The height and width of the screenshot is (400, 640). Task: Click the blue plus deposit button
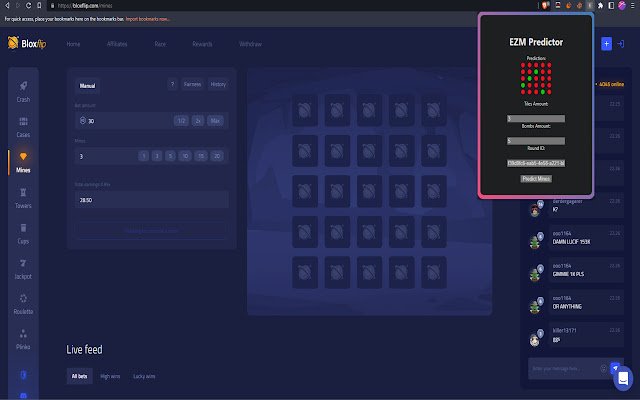click(607, 44)
